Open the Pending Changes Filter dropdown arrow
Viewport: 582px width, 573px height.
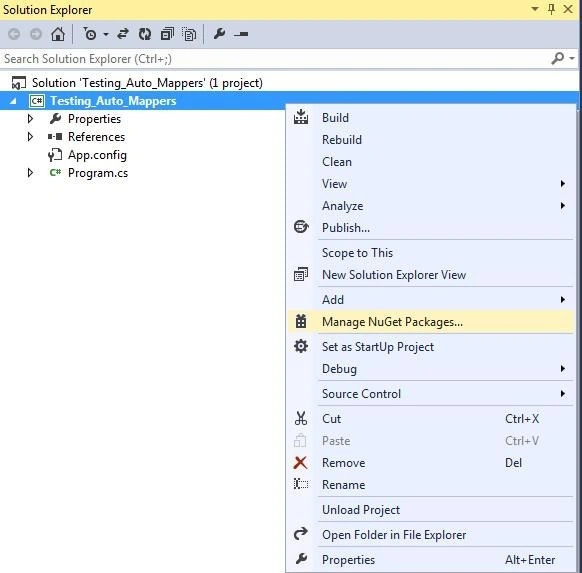point(106,35)
